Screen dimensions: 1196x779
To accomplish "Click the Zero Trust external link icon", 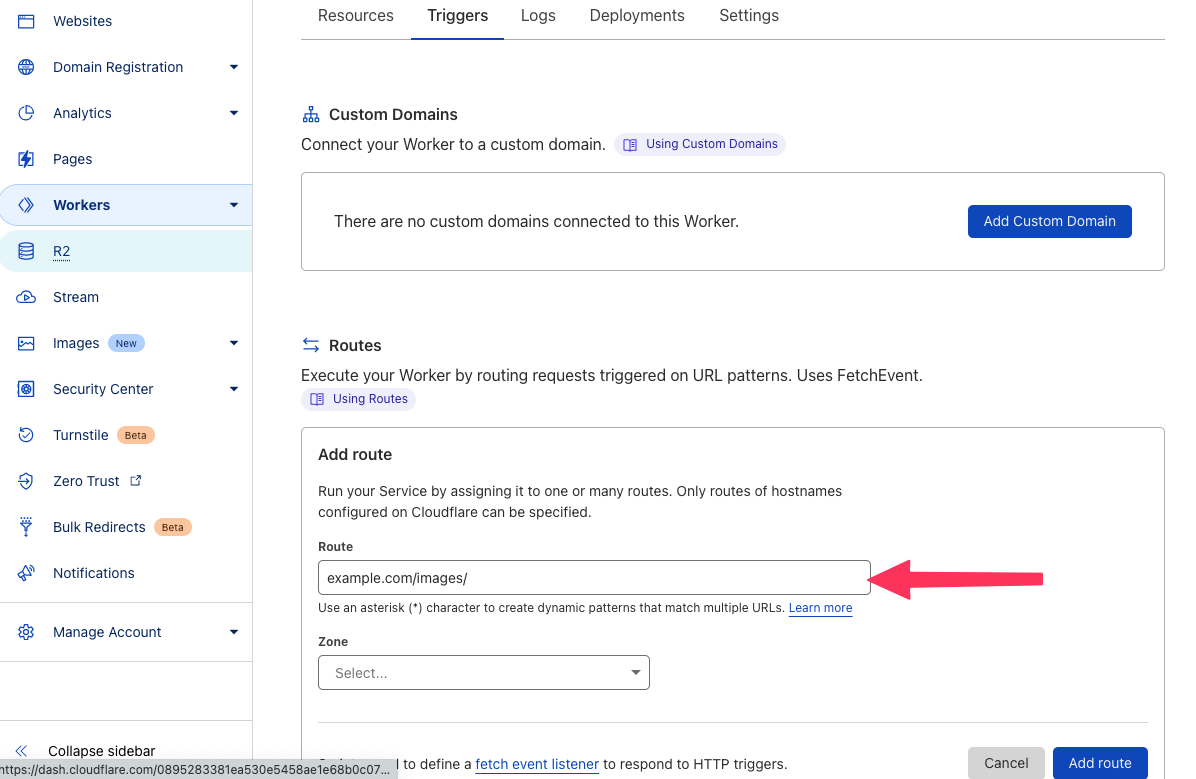I will click(136, 480).
